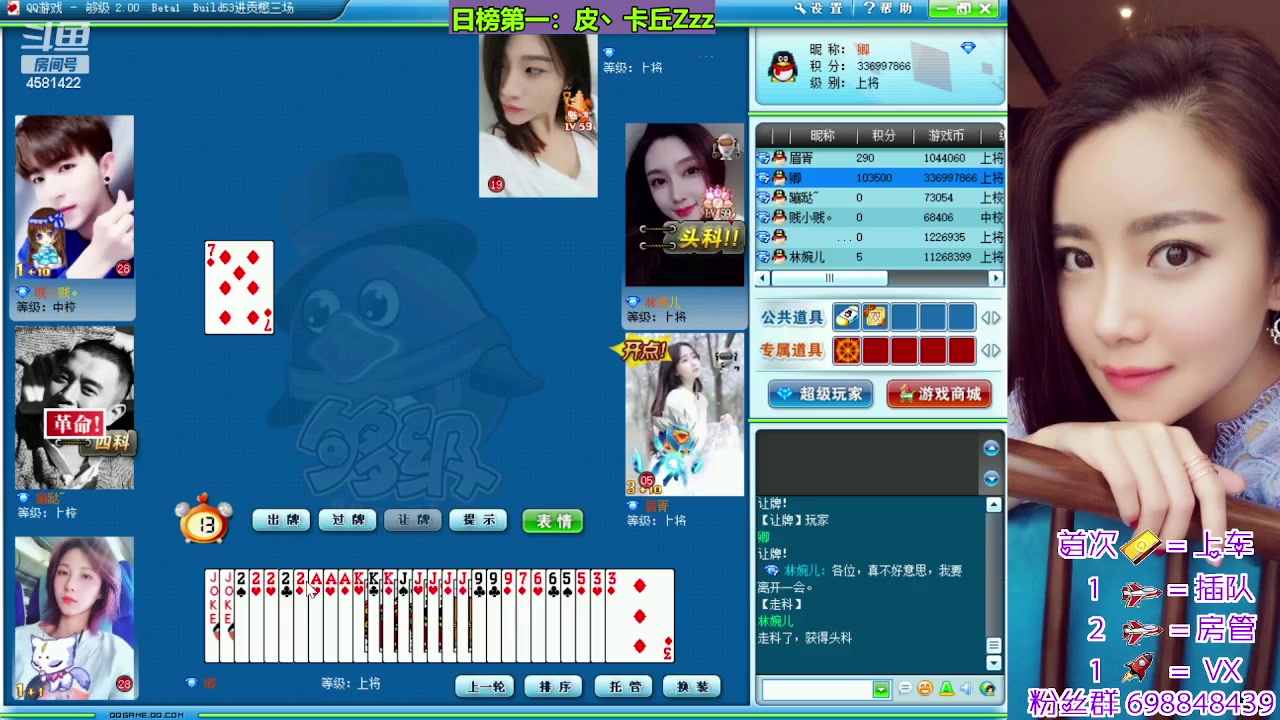The width and height of the screenshot is (1280, 720).
Task: Click the 公共道具 page arrows
Action: (990, 318)
